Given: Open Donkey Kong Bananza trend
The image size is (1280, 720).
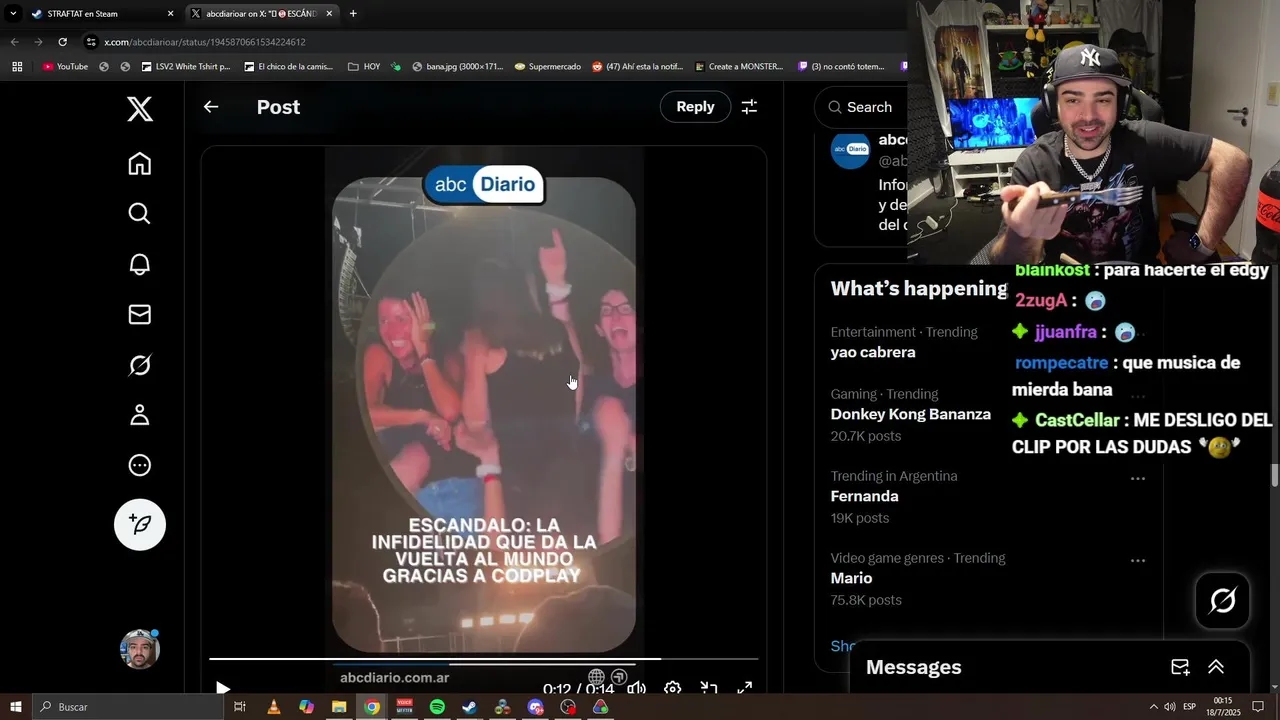Looking at the screenshot, I should [910, 414].
